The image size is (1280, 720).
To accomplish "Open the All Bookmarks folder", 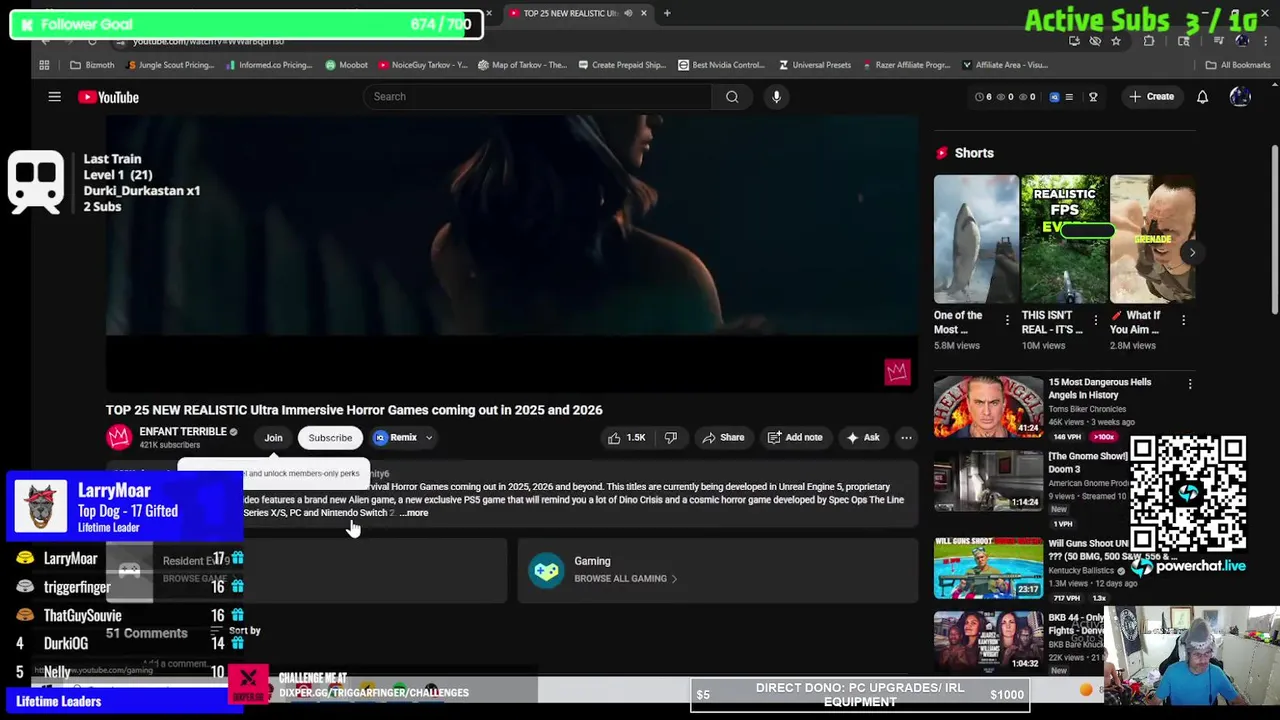I will coord(1238,65).
